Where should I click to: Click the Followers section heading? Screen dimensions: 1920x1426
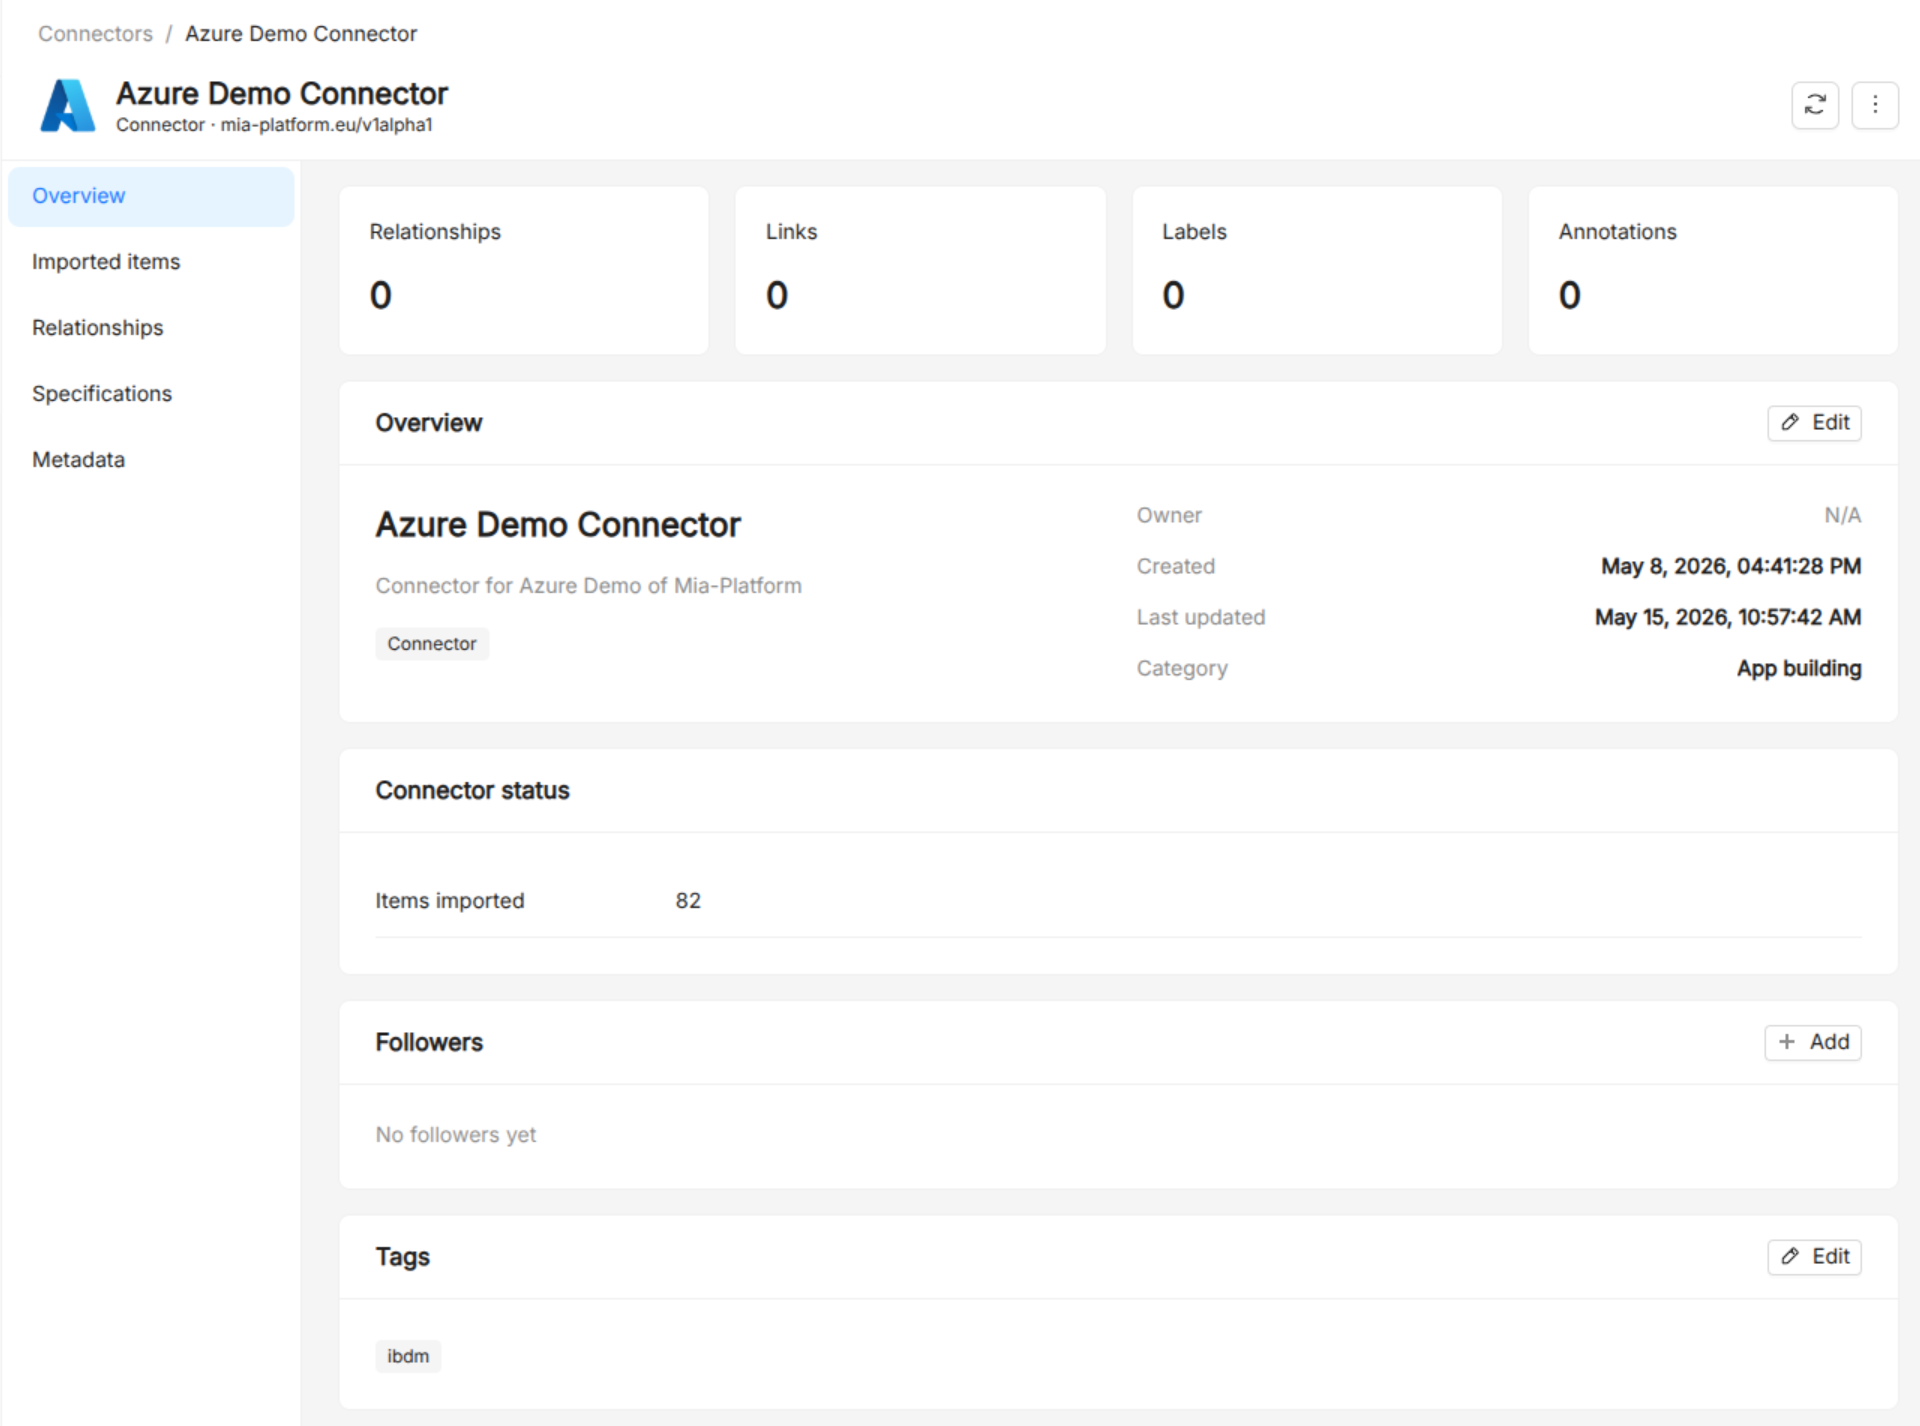coord(429,1043)
